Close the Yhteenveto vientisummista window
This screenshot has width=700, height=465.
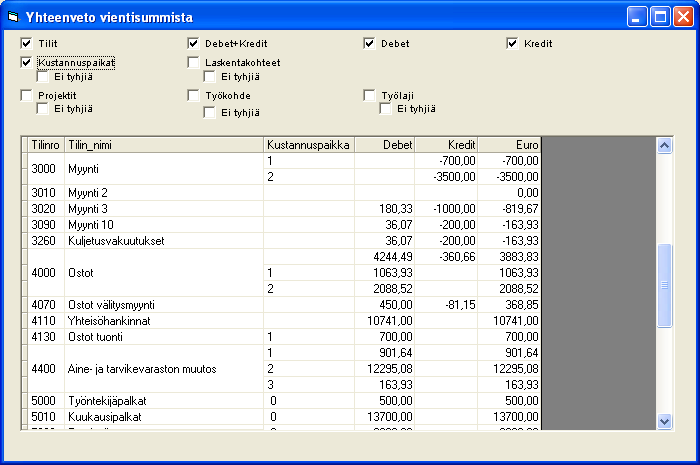tap(683, 17)
